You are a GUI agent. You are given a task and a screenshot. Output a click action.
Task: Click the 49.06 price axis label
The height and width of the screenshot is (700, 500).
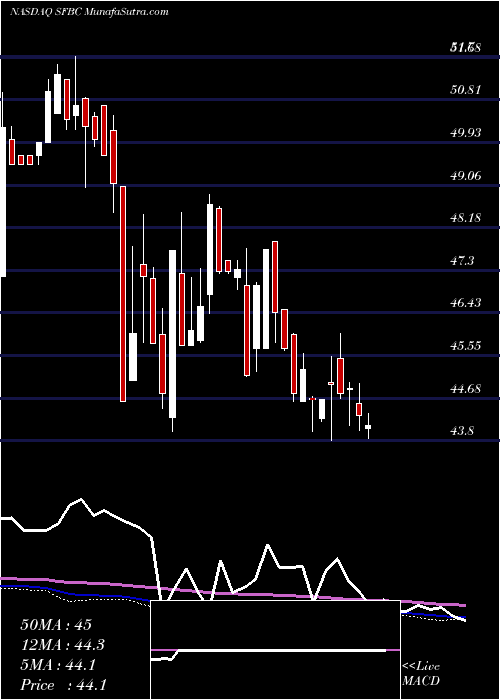tap(466, 175)
